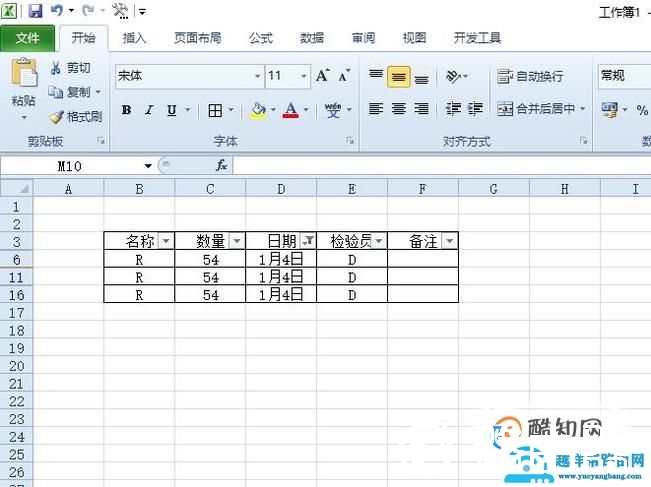Click the Undo icon
This screenshot has height=487, width=651.
click(57, 11)
